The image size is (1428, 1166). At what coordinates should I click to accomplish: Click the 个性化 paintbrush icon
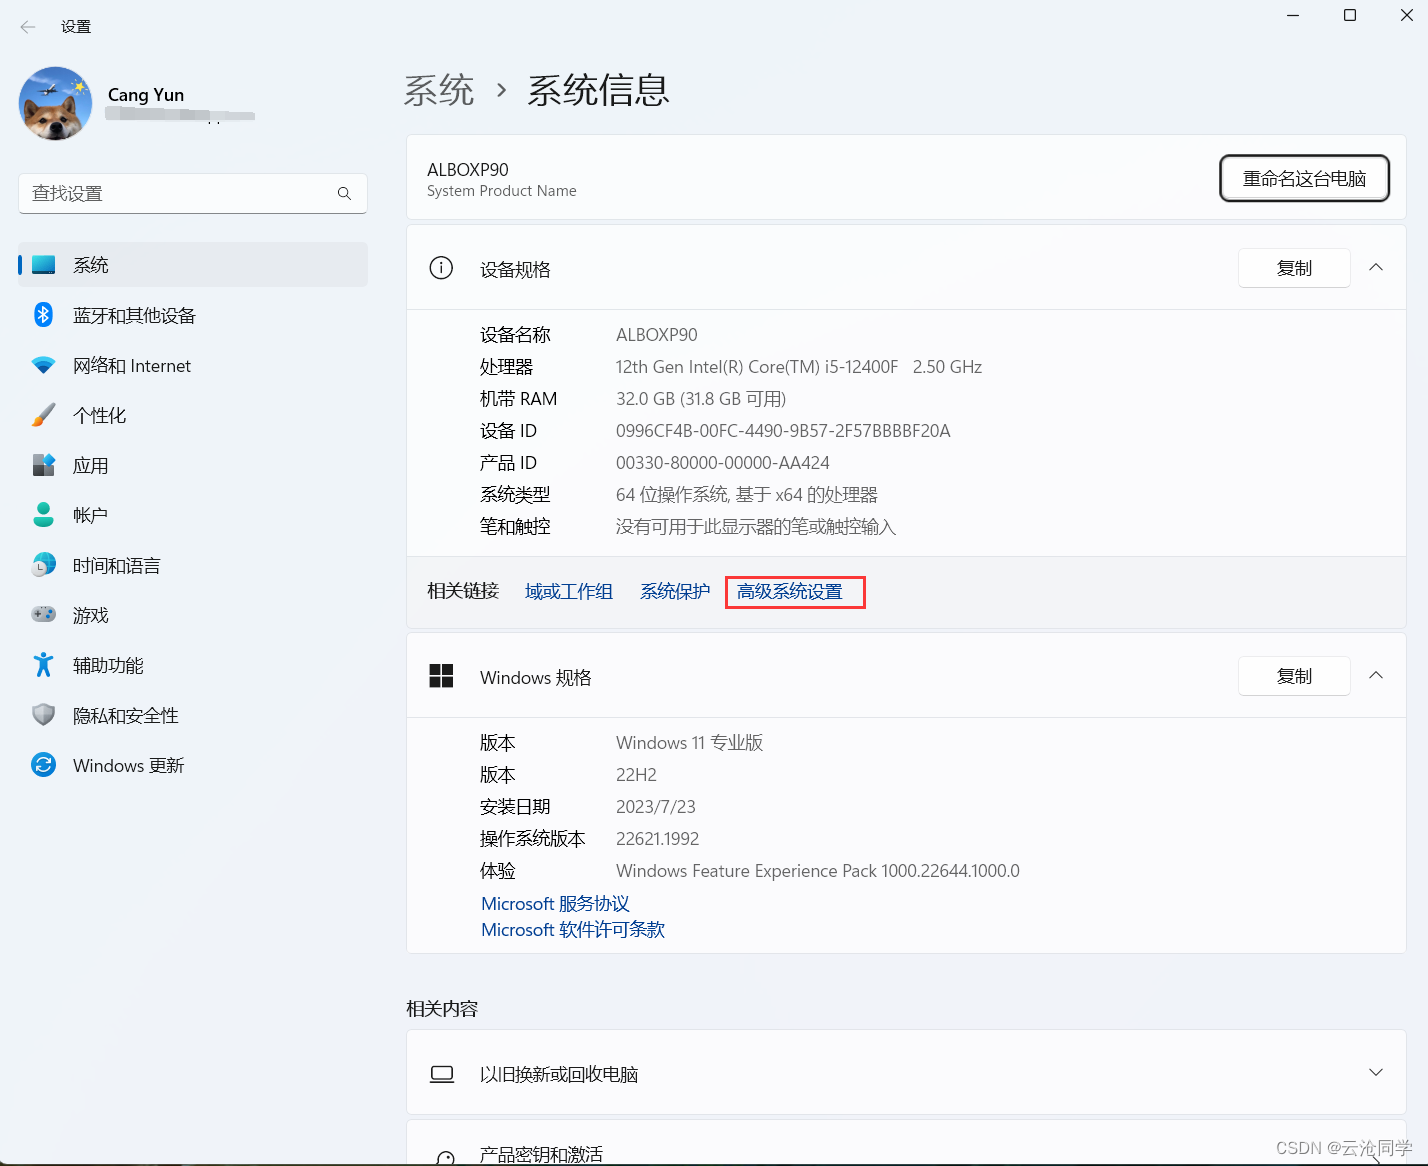pyautogui.click(x=44, y=415)
